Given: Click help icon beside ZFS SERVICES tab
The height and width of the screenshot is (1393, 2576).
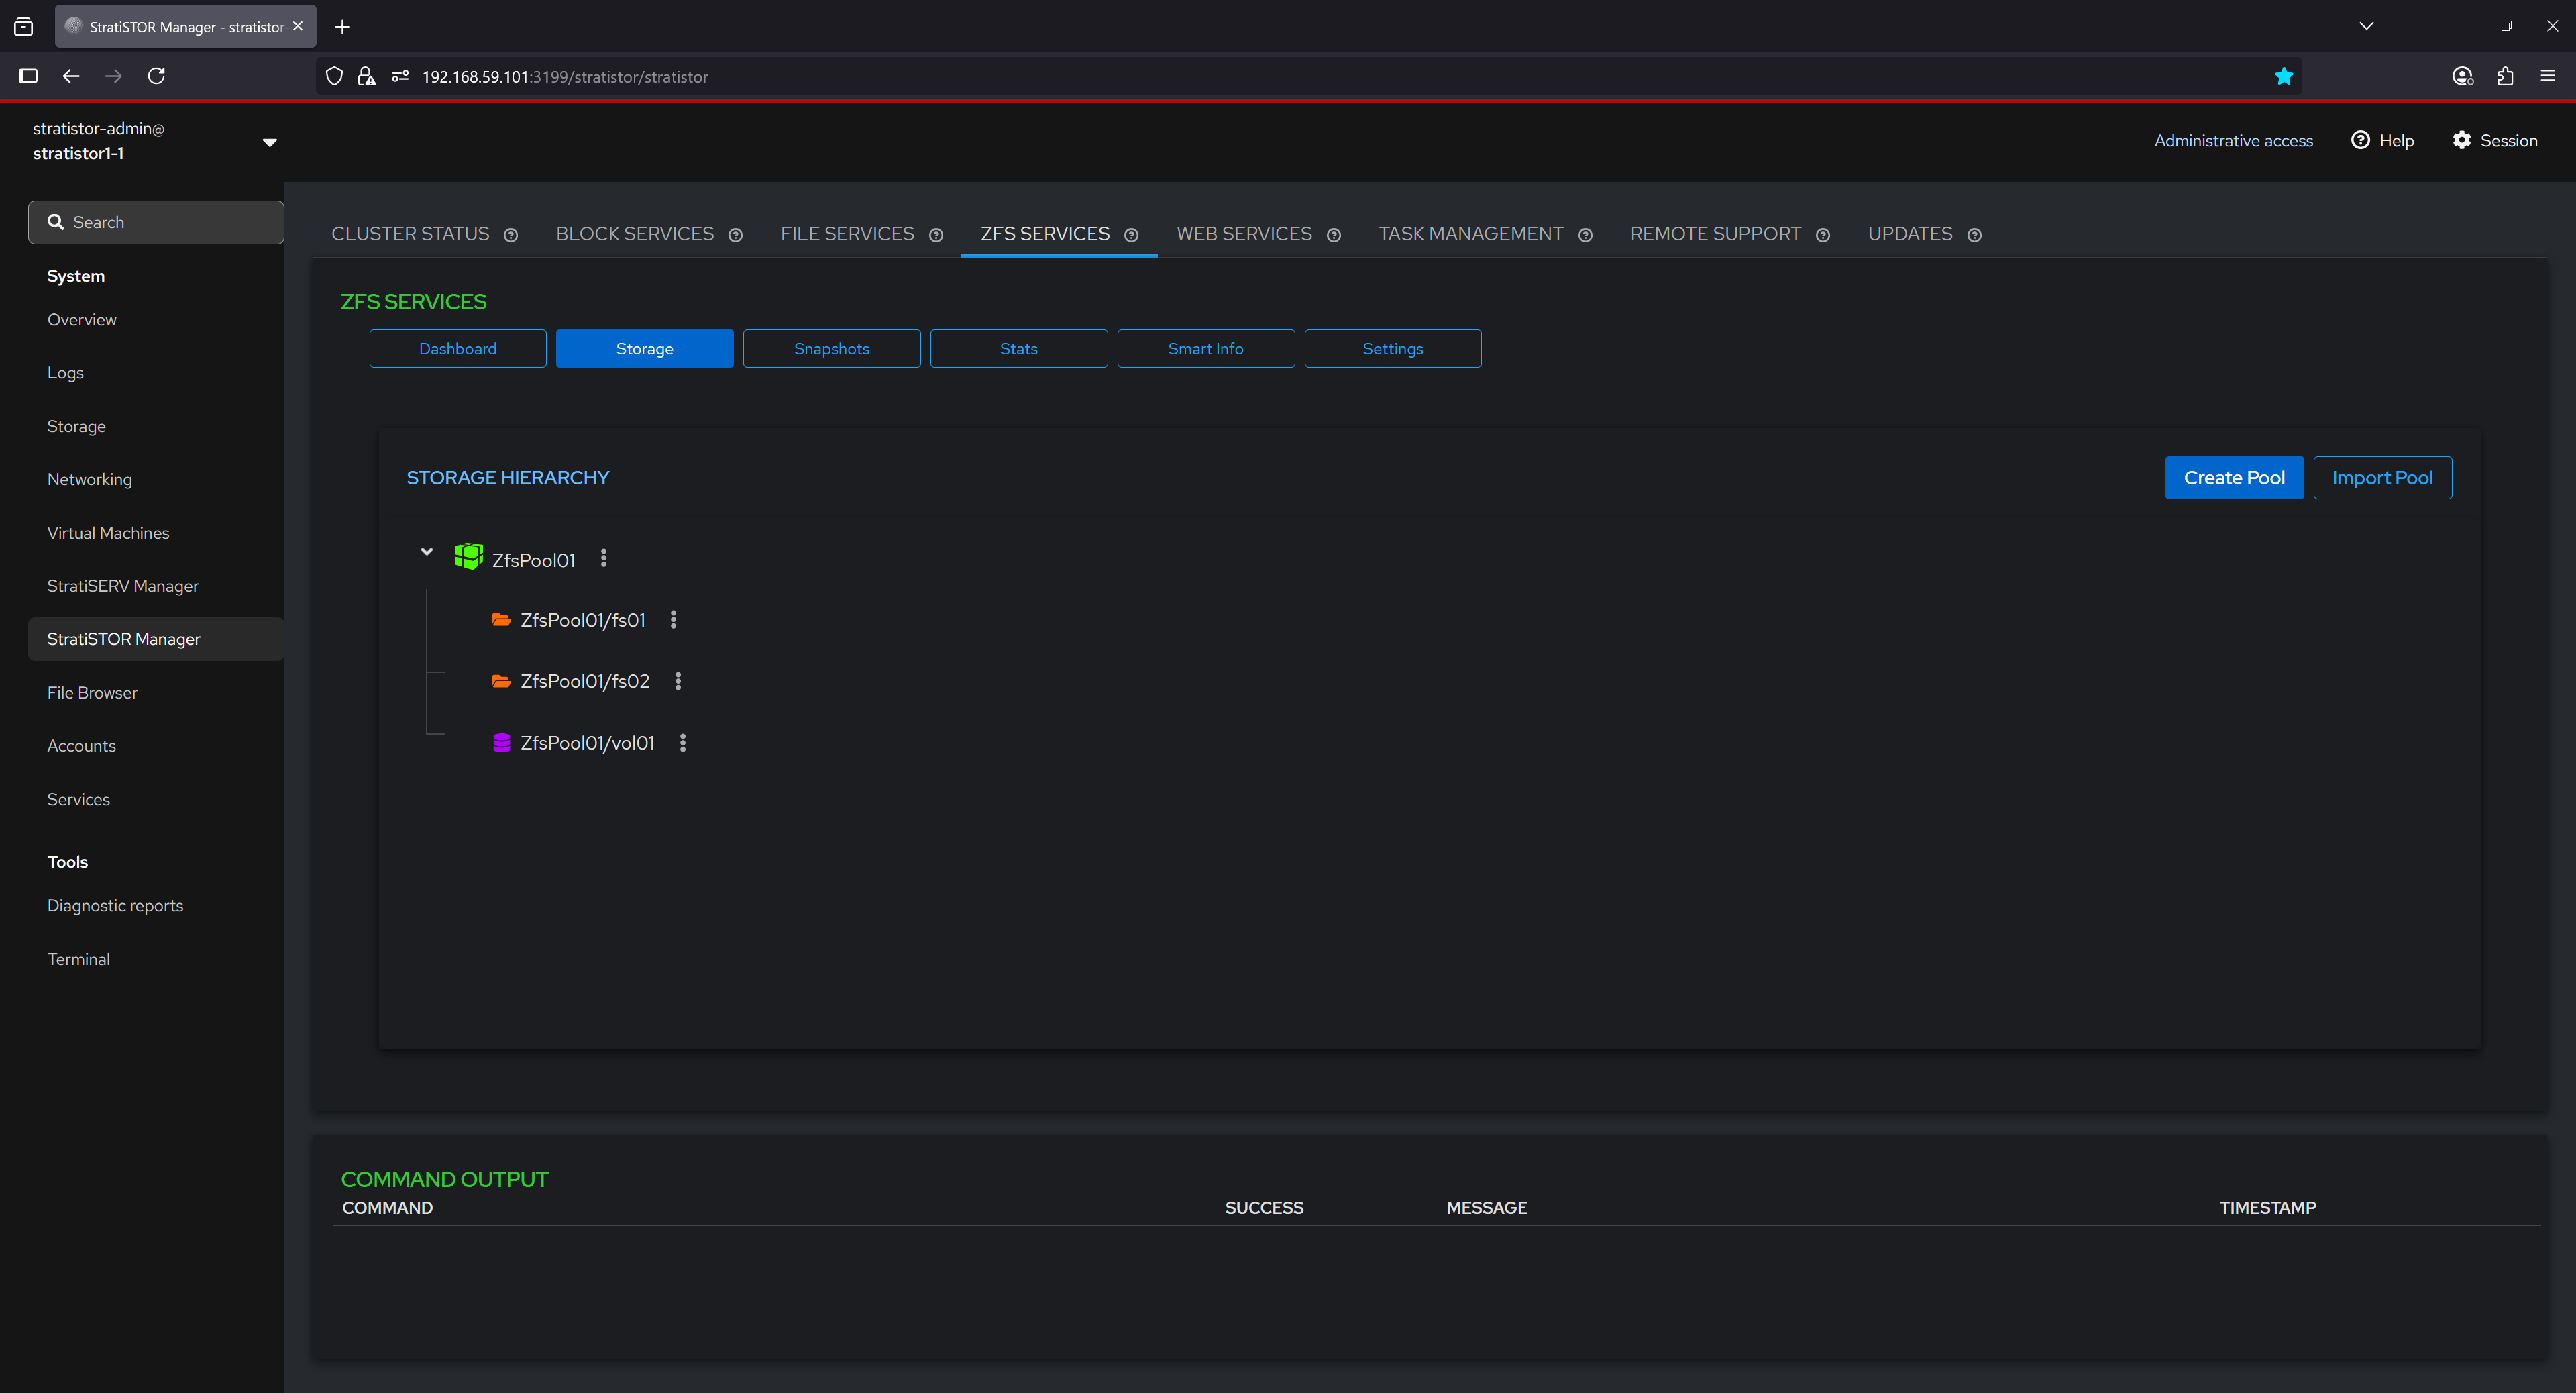Looking at the screenshot, I should [x=1131, y=235].
